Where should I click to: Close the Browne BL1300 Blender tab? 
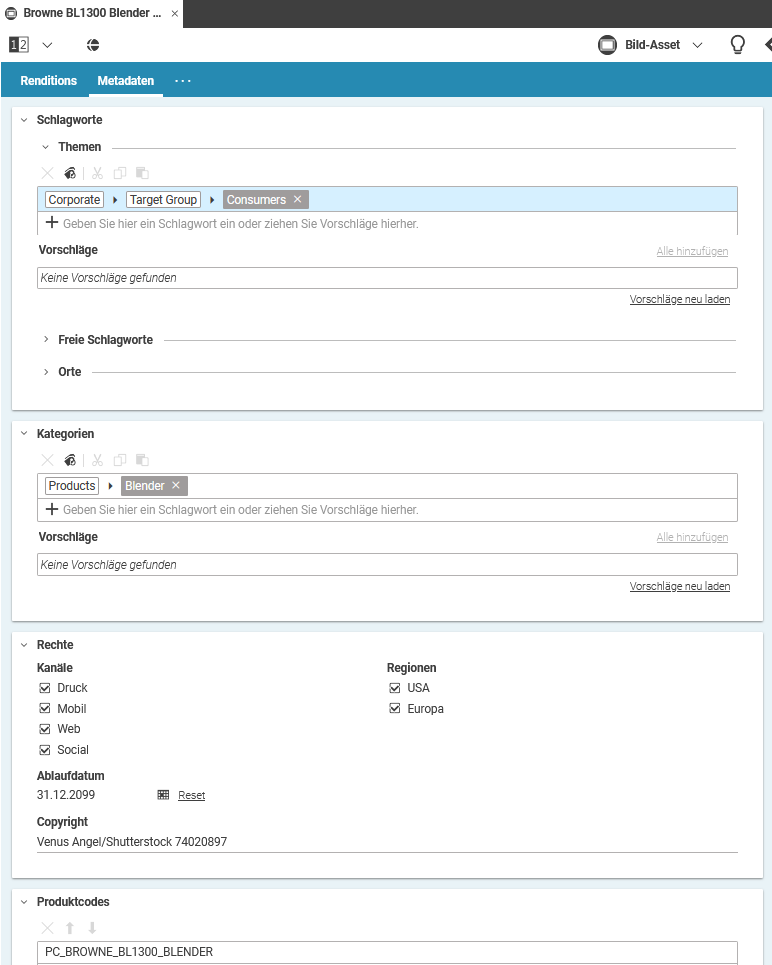pyautogui.click(x=175, y=14)
